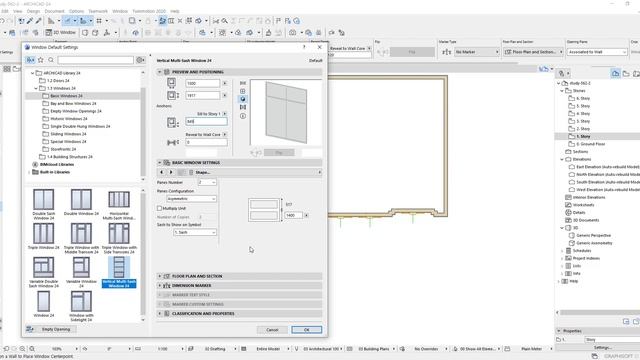This screenshot has height=360, width=640.
Task: Open the Sill to Story 1 anchor dropdown
Action: click(x=224, y=114)
